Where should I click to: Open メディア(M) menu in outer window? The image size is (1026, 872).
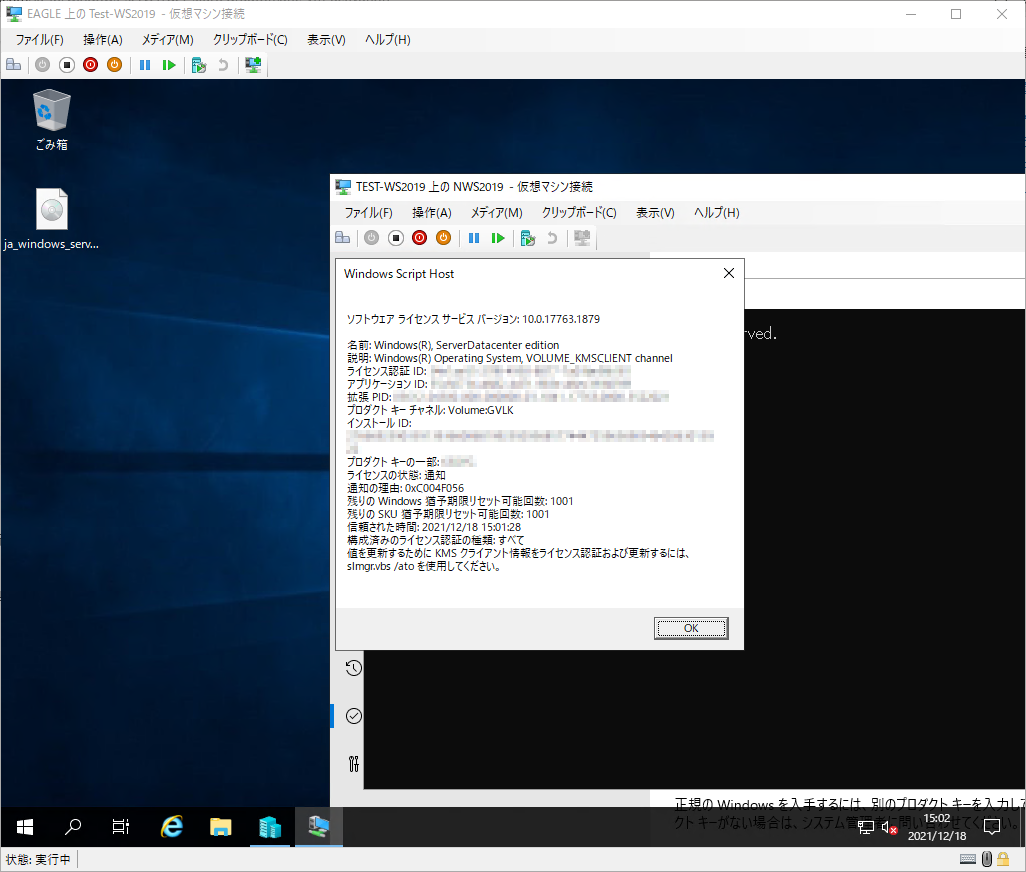click(168, 40)
